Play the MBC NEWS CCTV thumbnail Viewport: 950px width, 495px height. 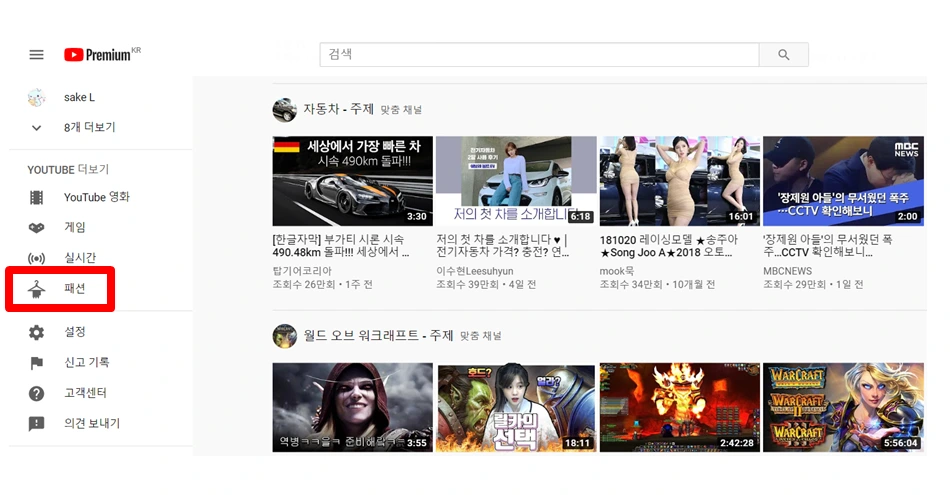(x=843, y=181)
